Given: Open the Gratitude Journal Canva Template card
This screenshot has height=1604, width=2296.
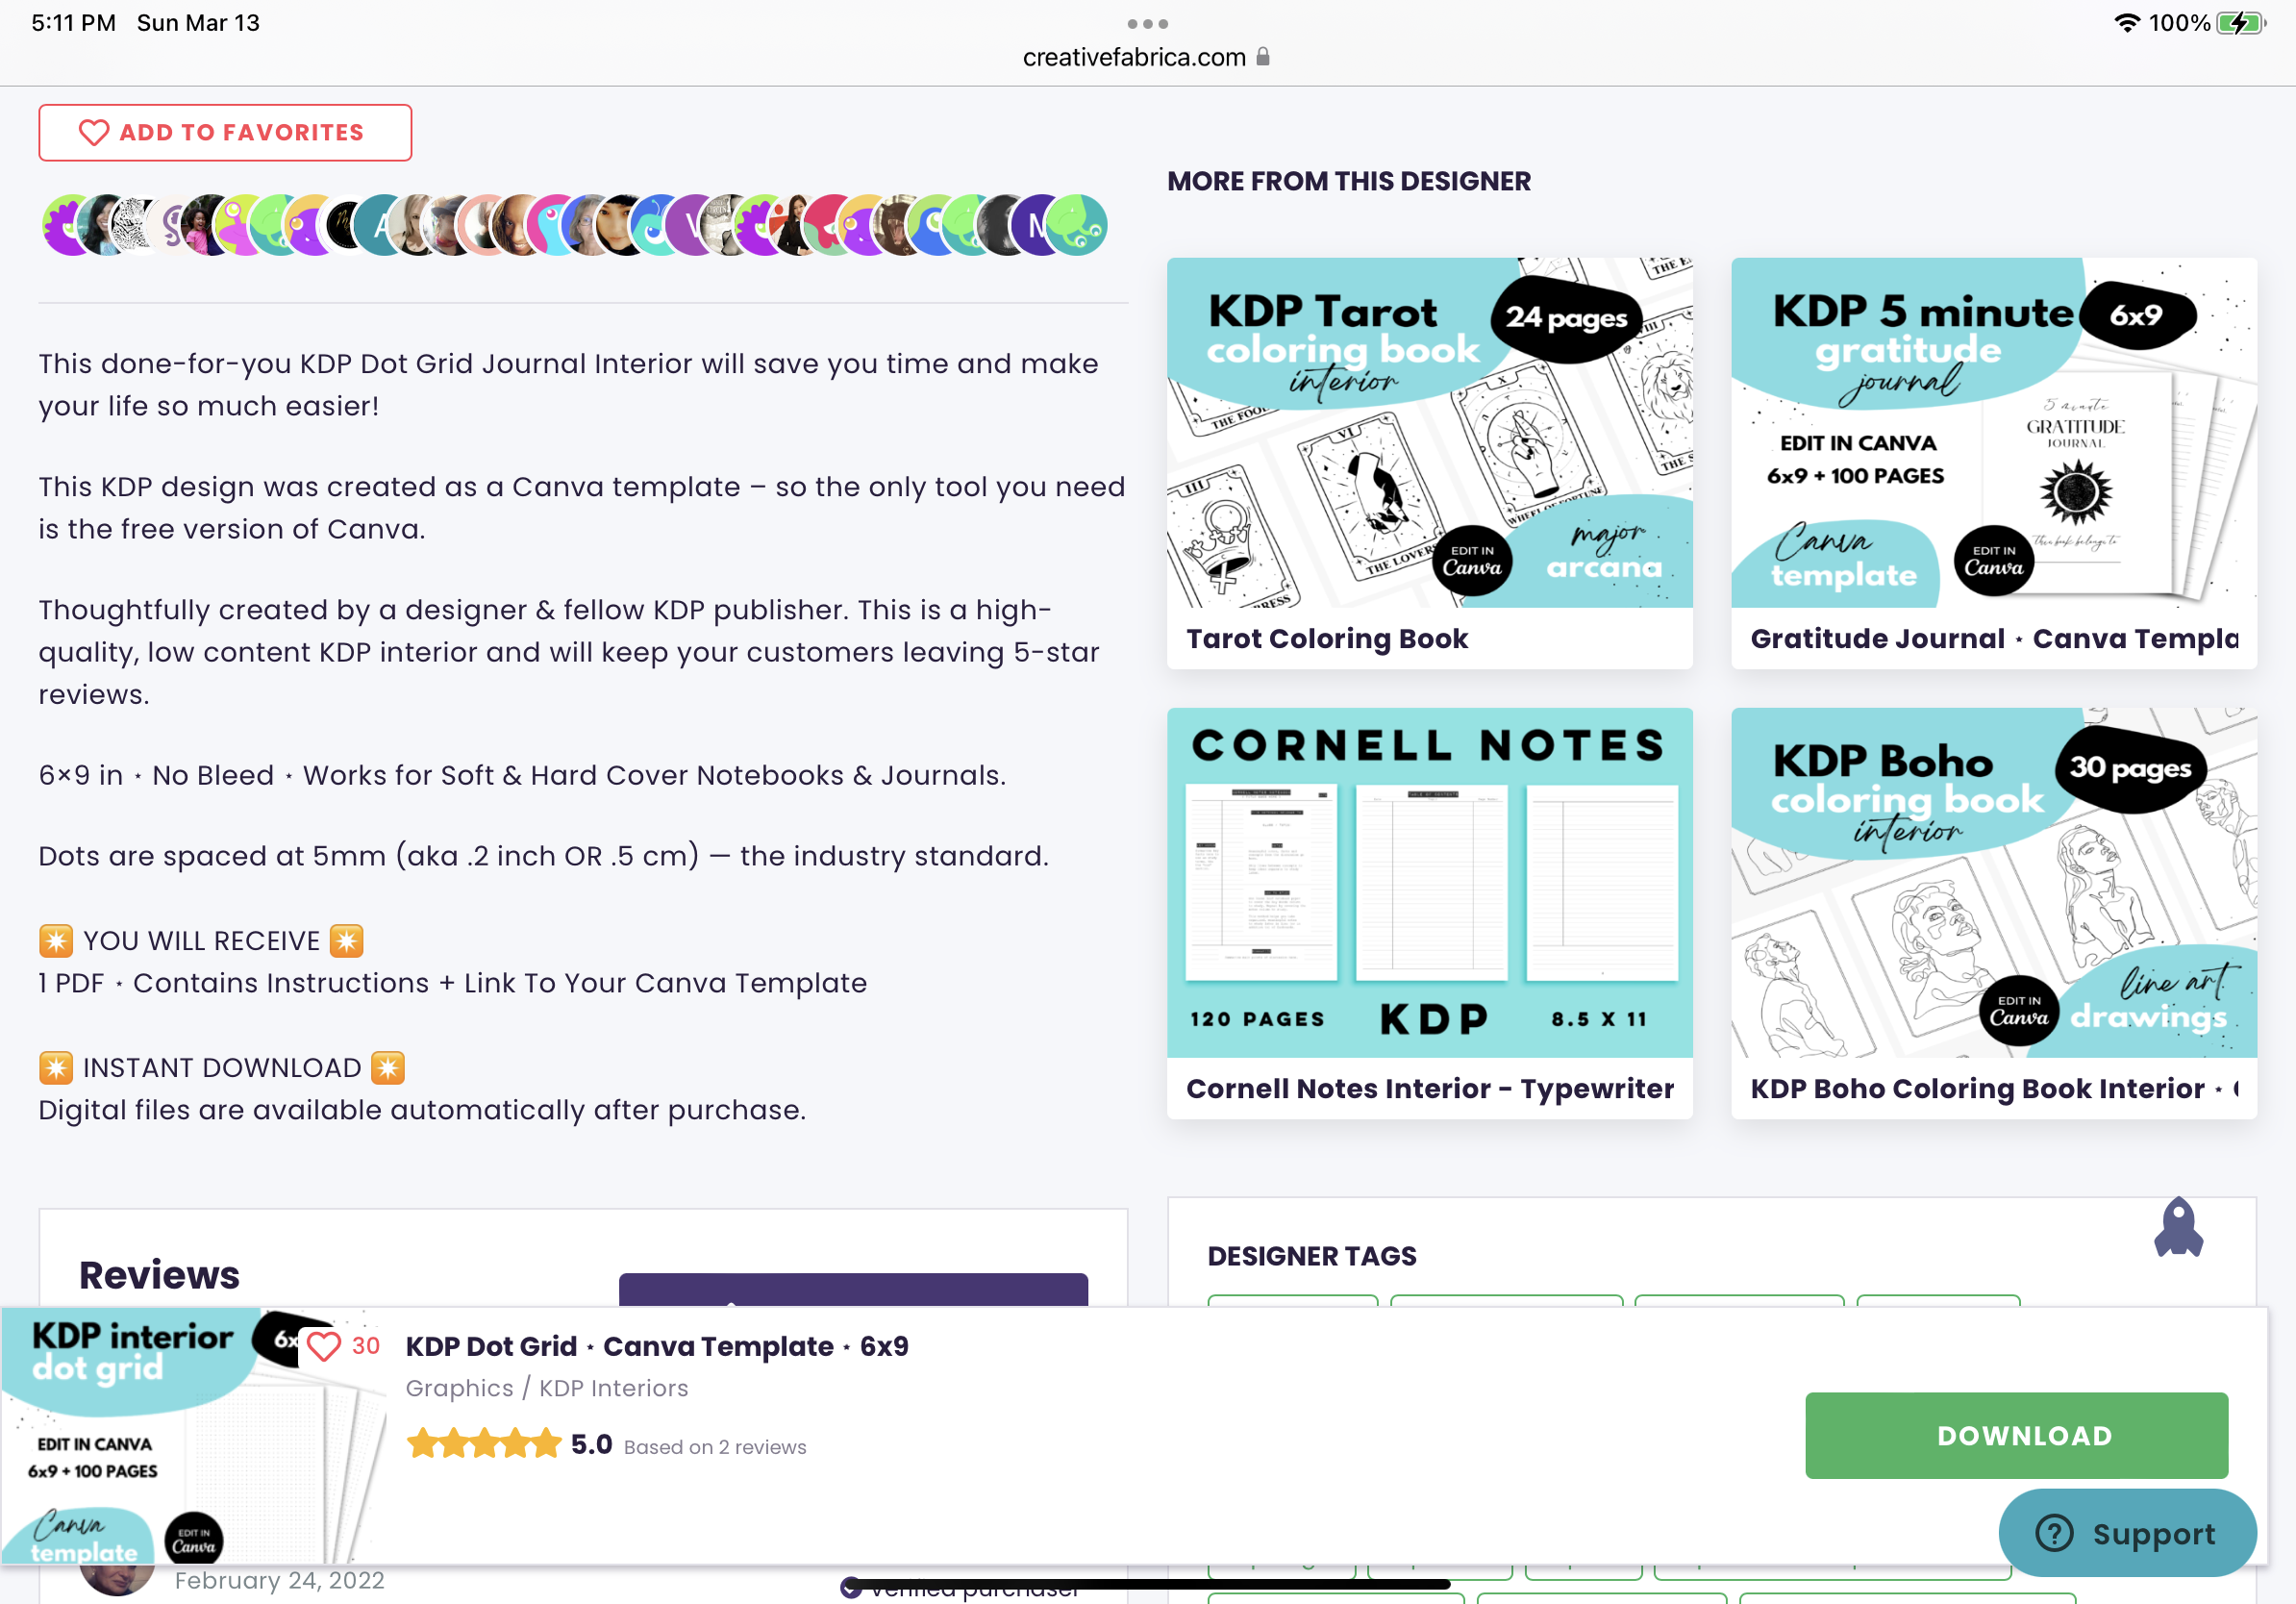Looking at the screenshot, I should (1993, 463).
